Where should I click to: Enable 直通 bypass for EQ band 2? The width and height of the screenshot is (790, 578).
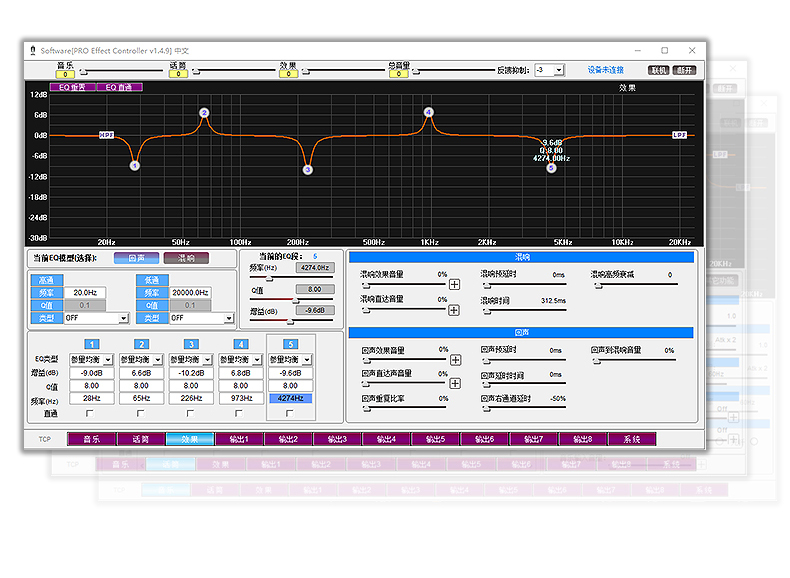tap(140, 413)
